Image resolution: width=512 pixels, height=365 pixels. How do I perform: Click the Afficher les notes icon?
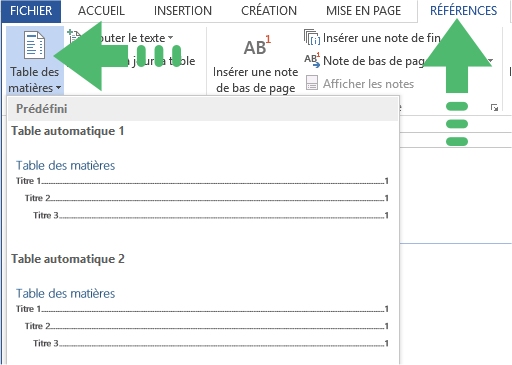312,83
